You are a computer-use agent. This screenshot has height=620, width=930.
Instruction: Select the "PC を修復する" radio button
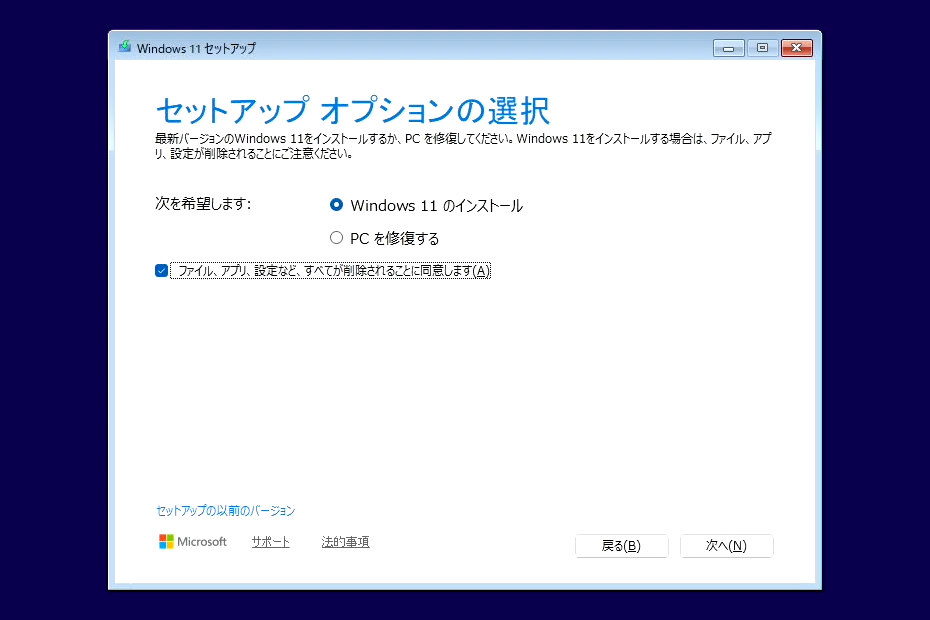(337, 237)
